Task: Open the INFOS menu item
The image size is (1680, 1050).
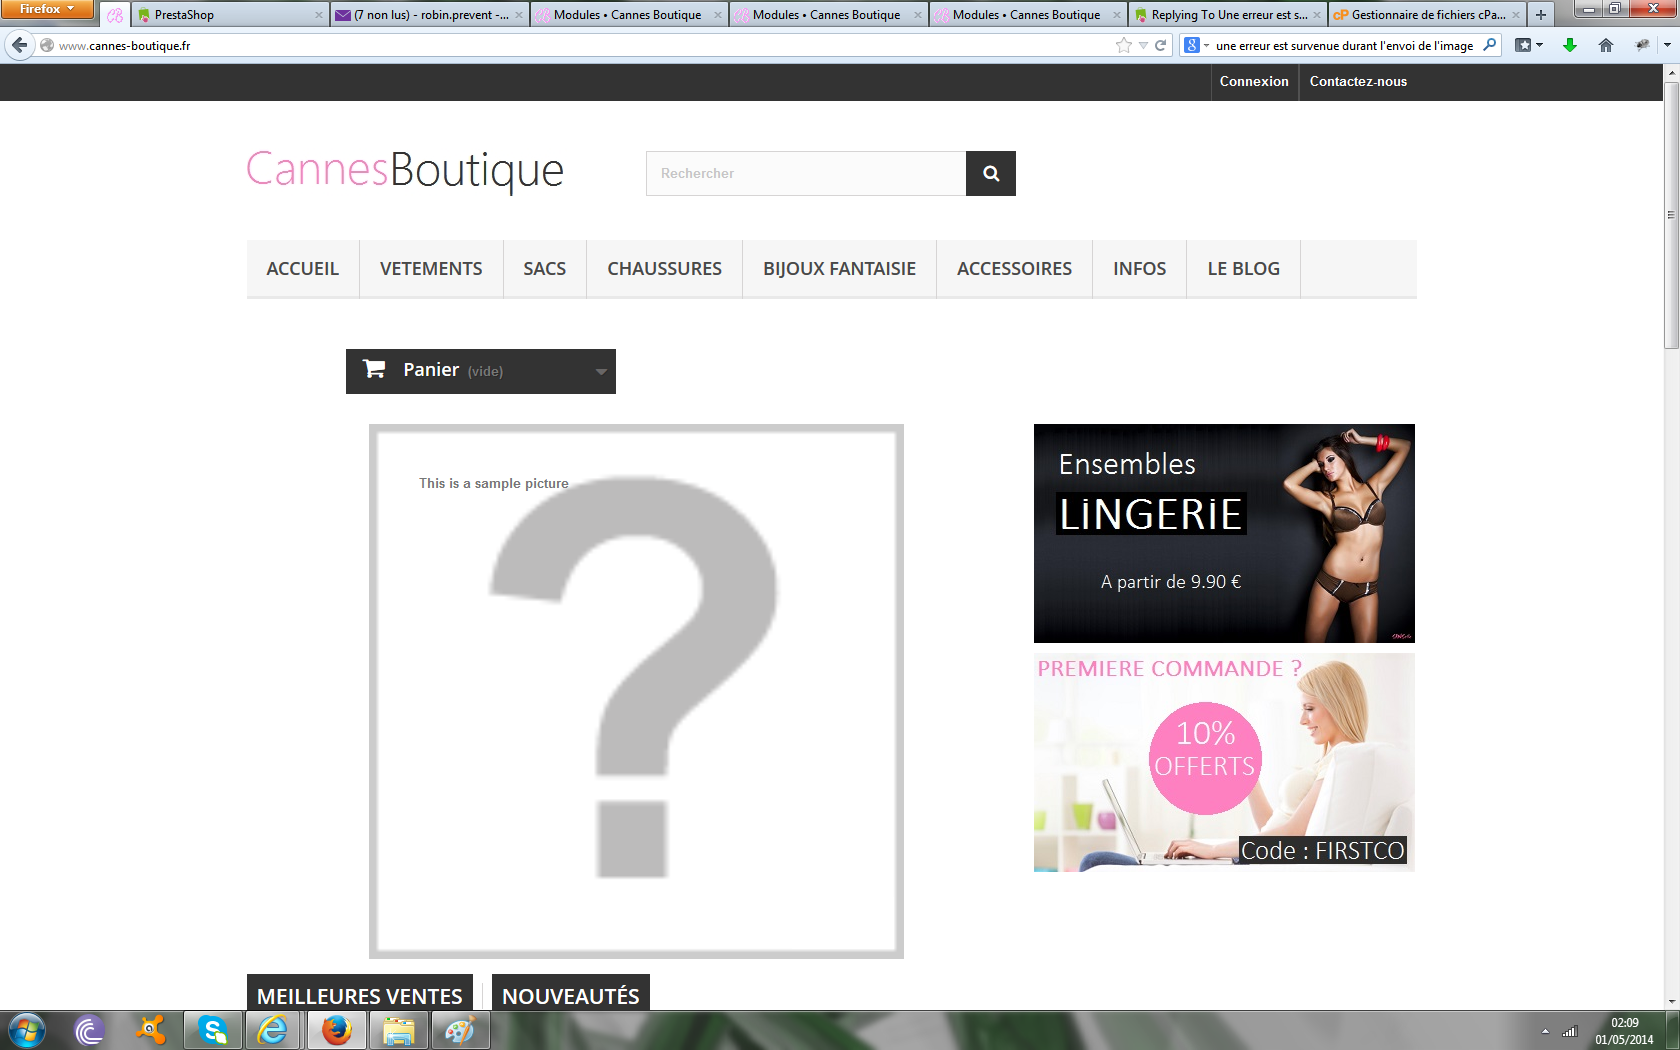Action: (1139, 269)
